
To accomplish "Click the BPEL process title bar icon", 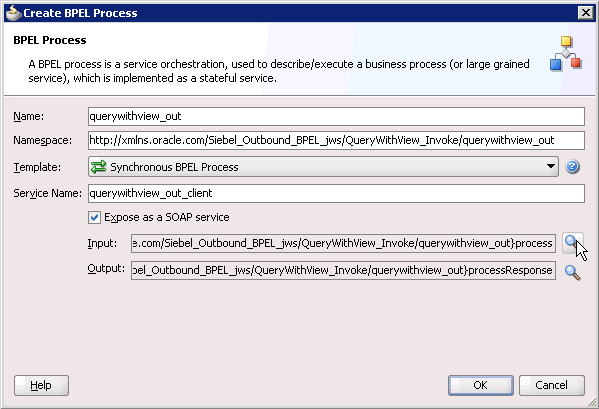I will tap(13, 13).
